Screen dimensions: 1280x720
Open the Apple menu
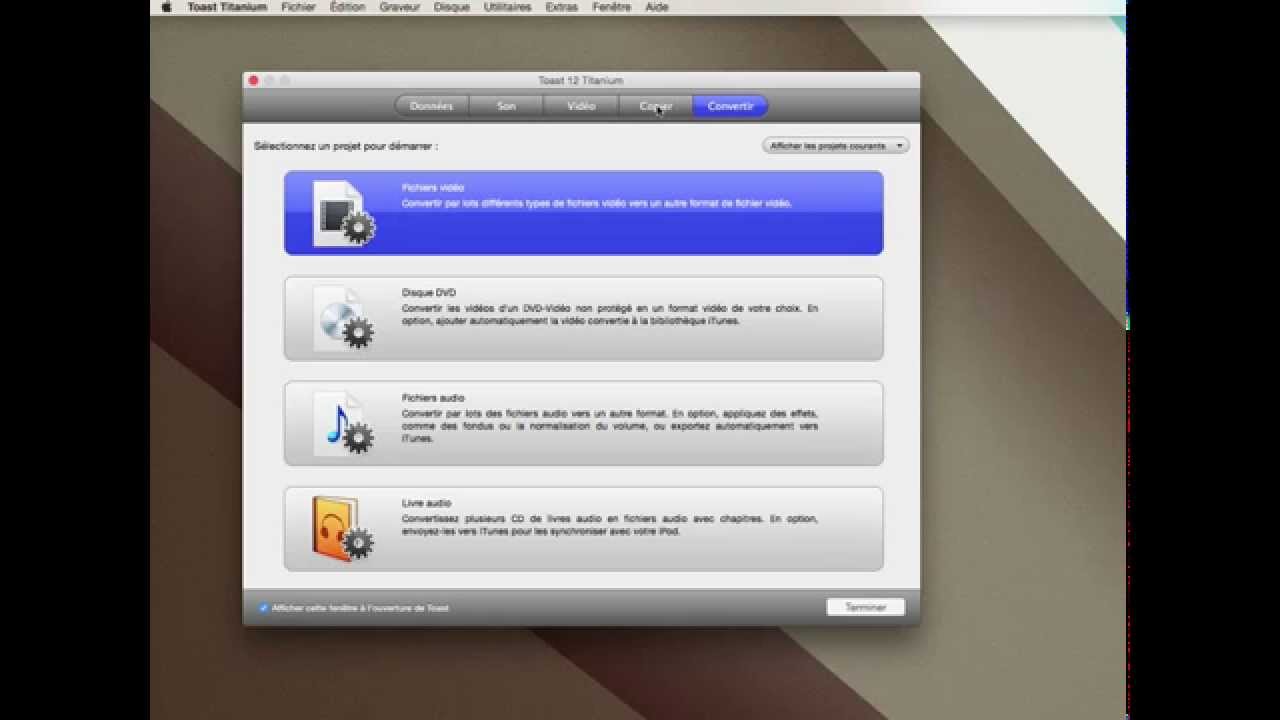166,7
